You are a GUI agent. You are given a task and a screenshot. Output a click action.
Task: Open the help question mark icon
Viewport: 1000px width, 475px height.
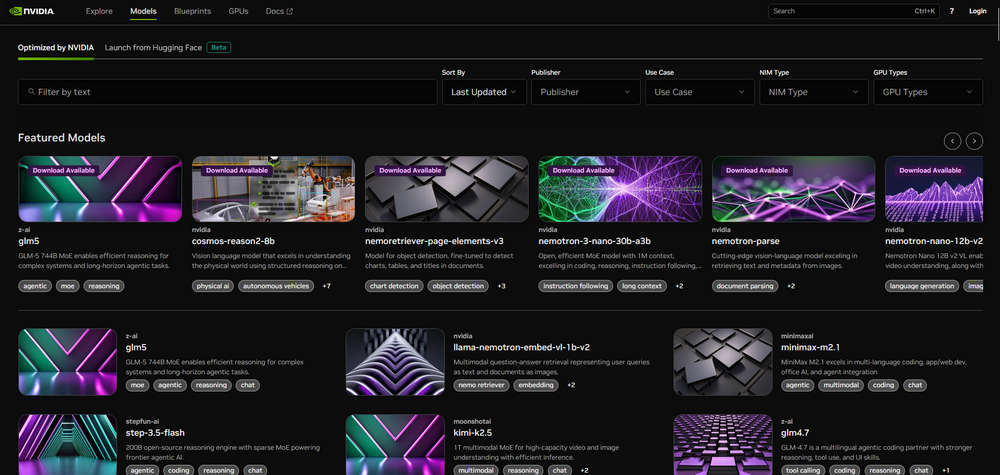click(952, 11)
